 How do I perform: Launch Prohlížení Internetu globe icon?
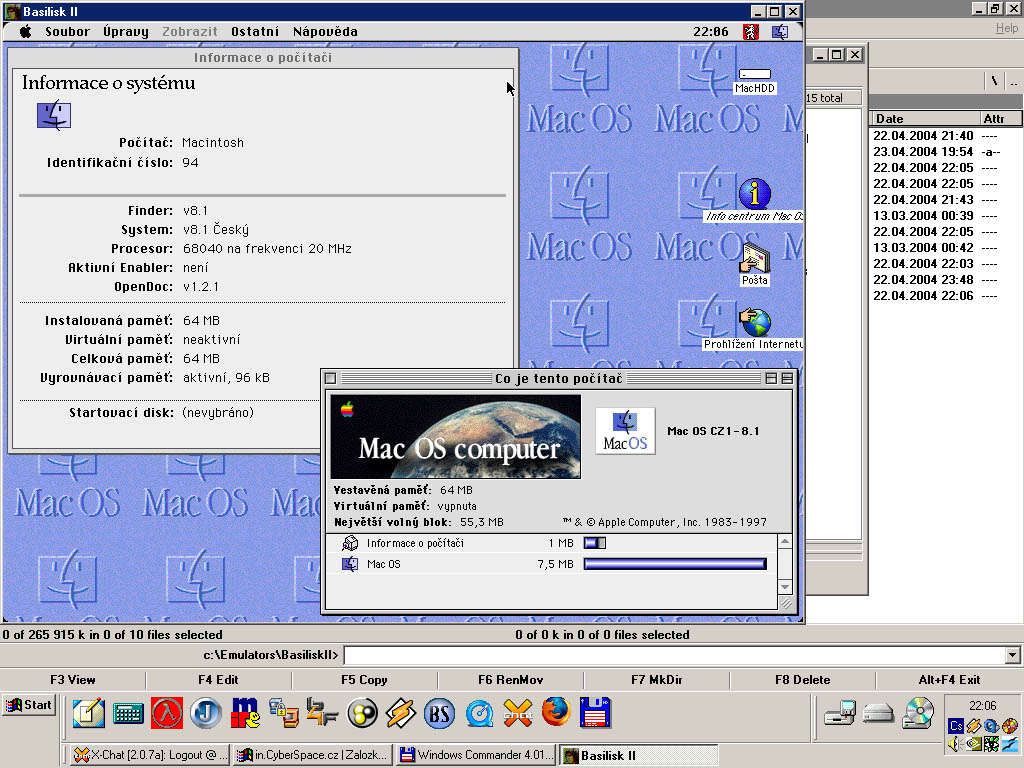755,323
